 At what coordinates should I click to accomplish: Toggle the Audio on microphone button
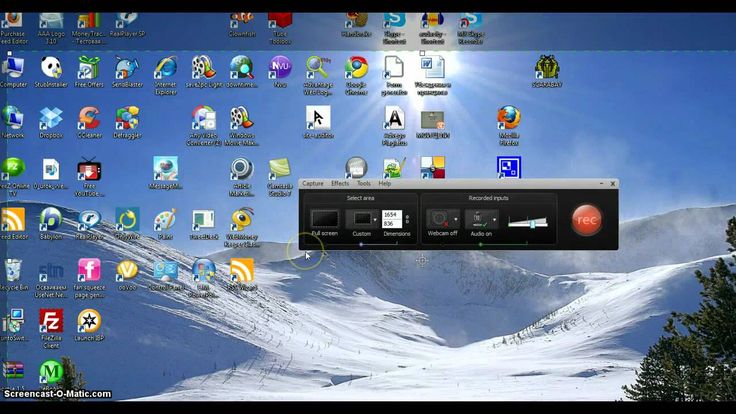click(x=478, y=219)
